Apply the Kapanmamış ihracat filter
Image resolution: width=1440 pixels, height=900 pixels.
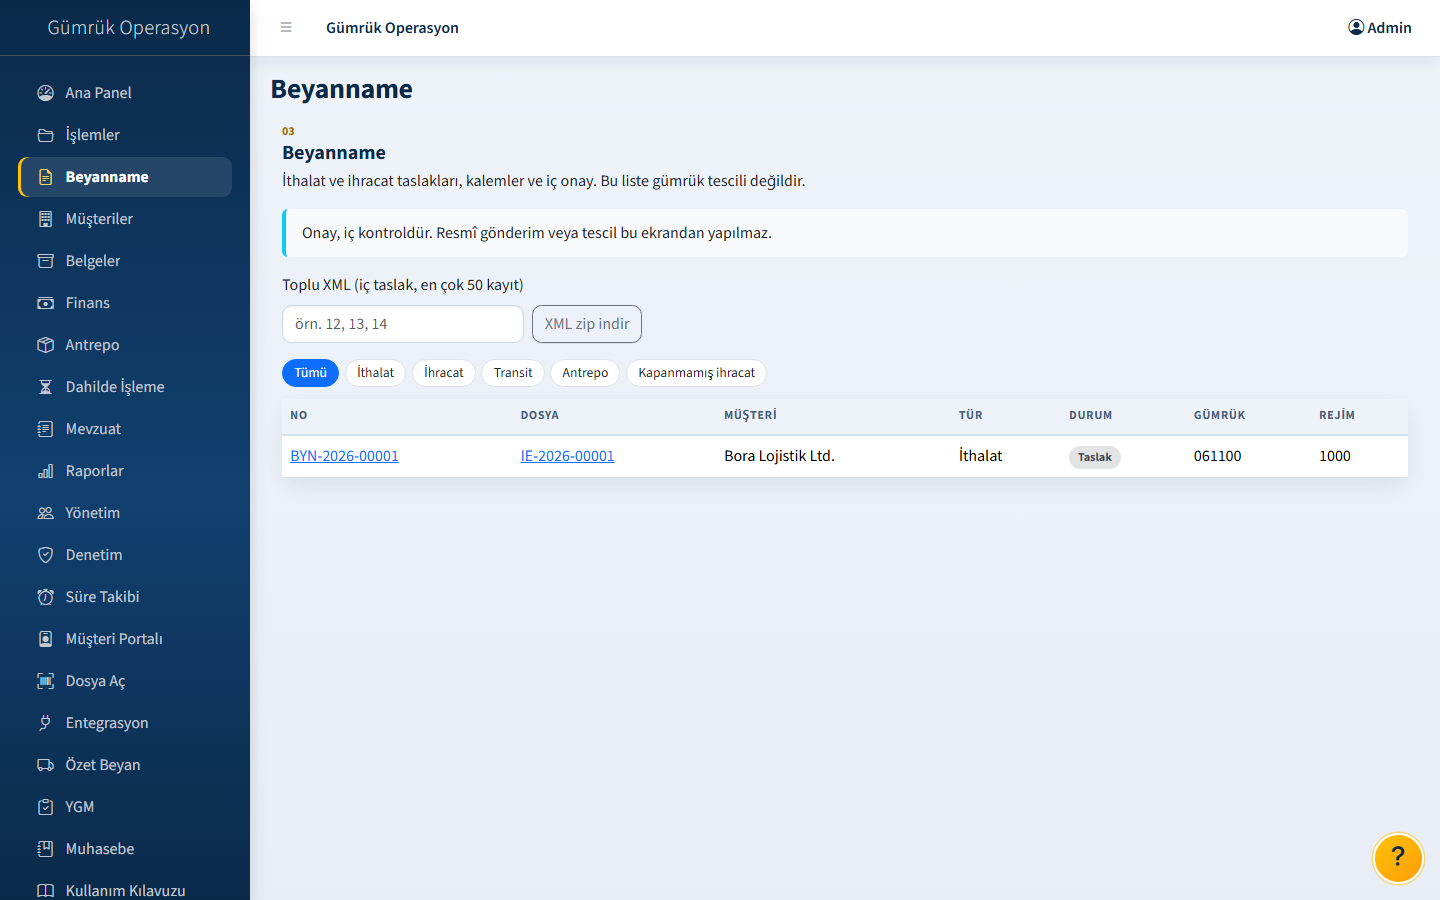pos(696,373)
